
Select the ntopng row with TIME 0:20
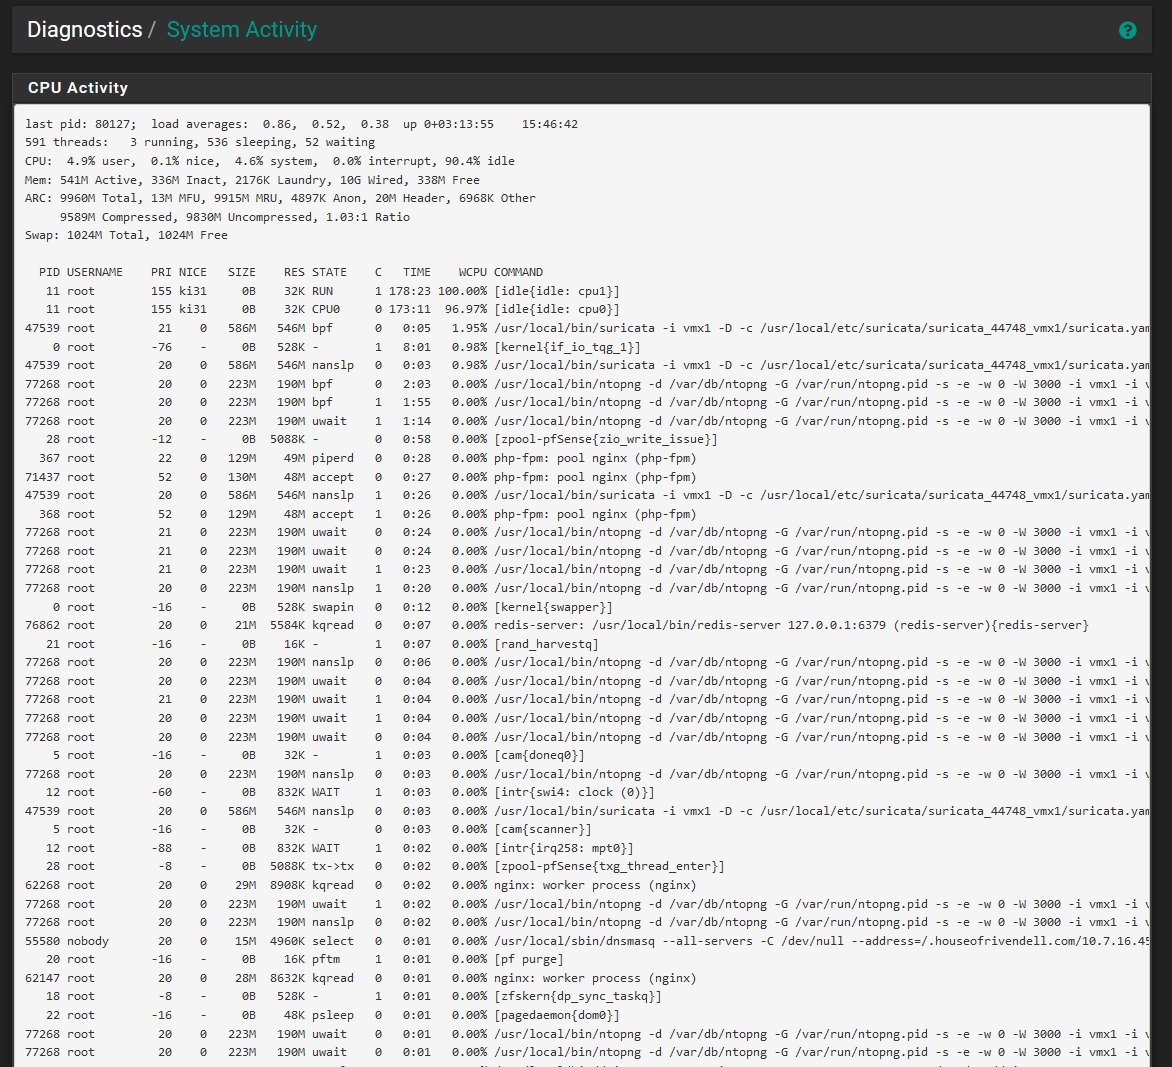pyautogui.click(x=587, y=588)
